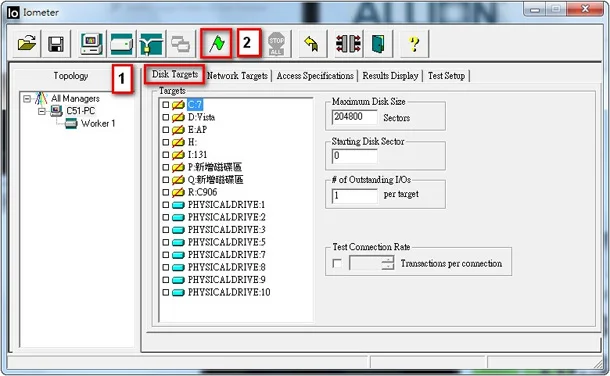Save test configuration floppy icon

[x=56, y=44]
